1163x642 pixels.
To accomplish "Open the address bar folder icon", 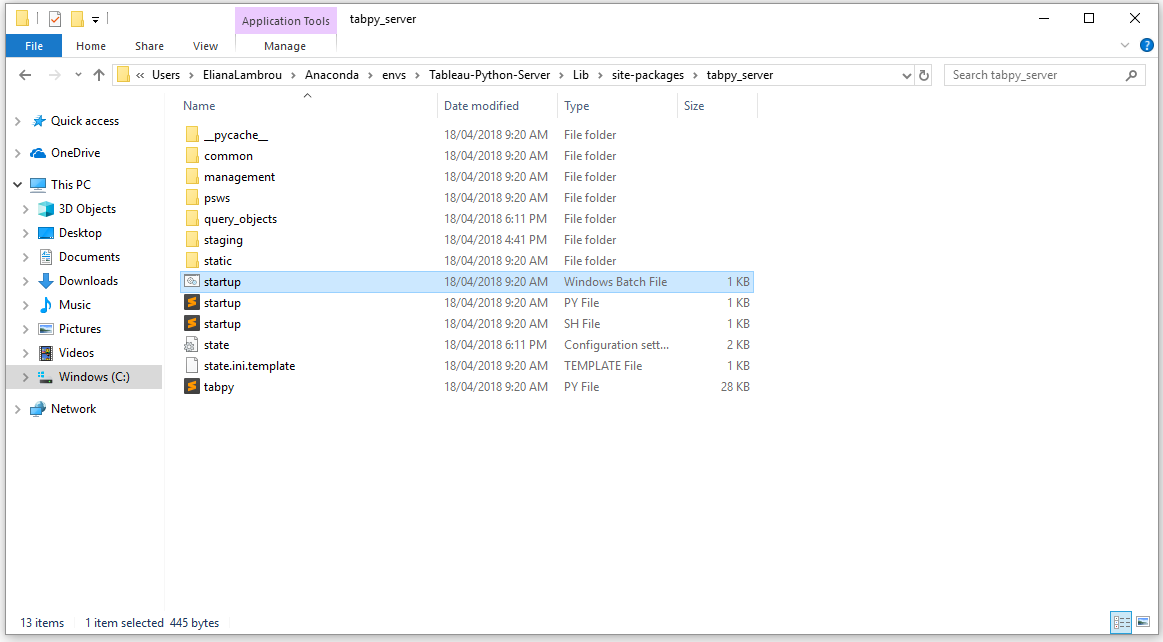I will (123, 75).
